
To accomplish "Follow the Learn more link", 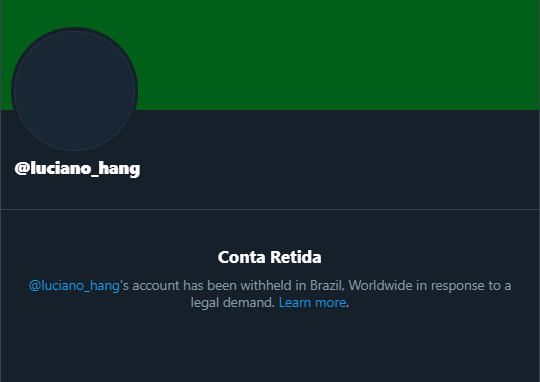I will [x=312, y=302].
